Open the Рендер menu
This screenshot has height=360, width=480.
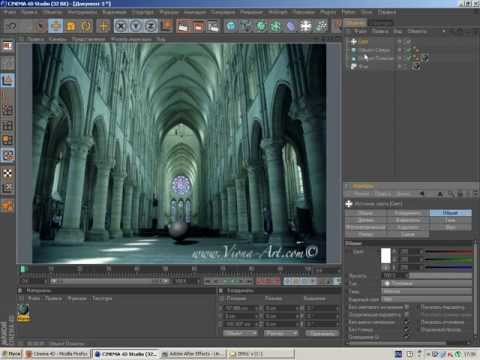[251, 12]
